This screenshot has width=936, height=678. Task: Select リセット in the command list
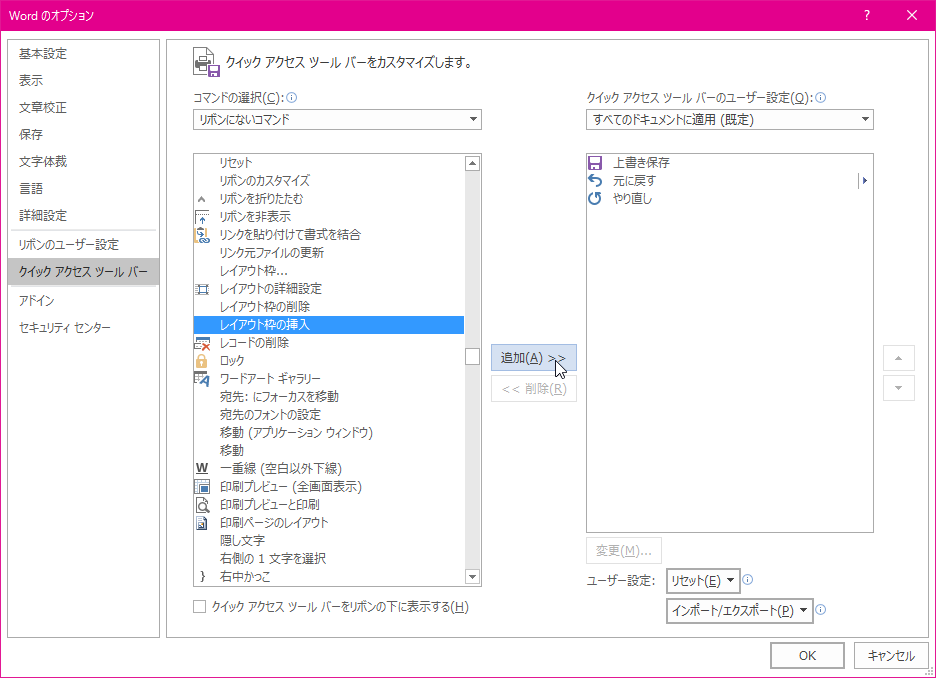point(329,163)
